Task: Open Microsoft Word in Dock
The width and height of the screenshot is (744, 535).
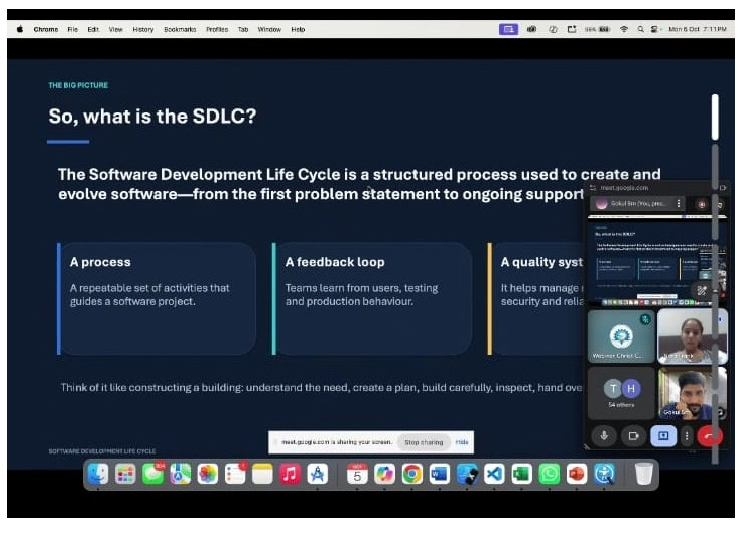Action: pos(439,474)
